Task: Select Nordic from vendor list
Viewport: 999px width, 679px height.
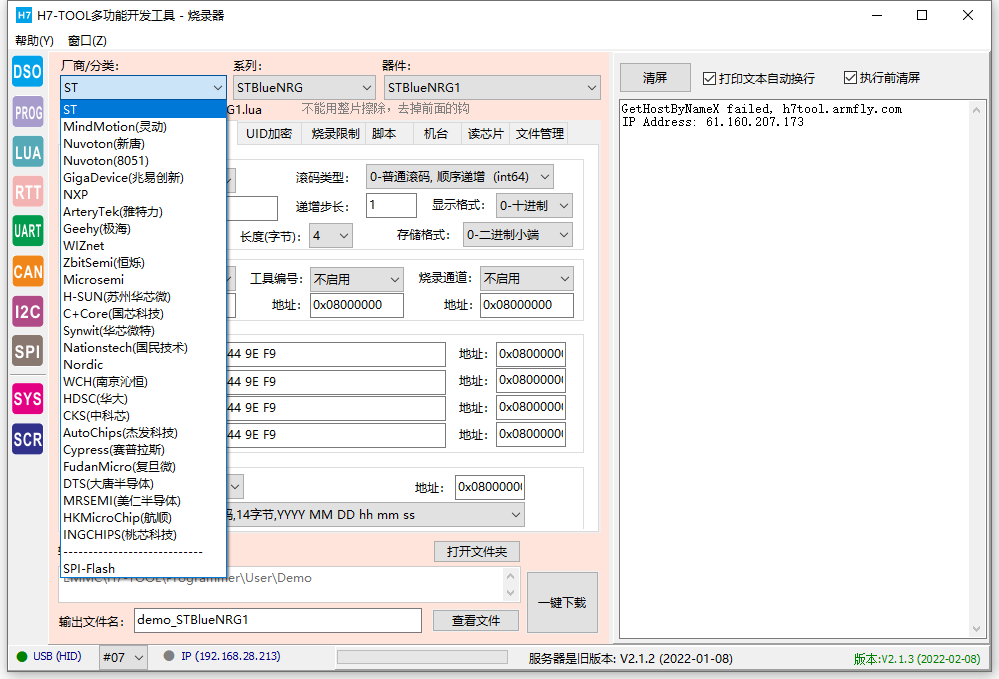Action: click(x=144, y=365)
